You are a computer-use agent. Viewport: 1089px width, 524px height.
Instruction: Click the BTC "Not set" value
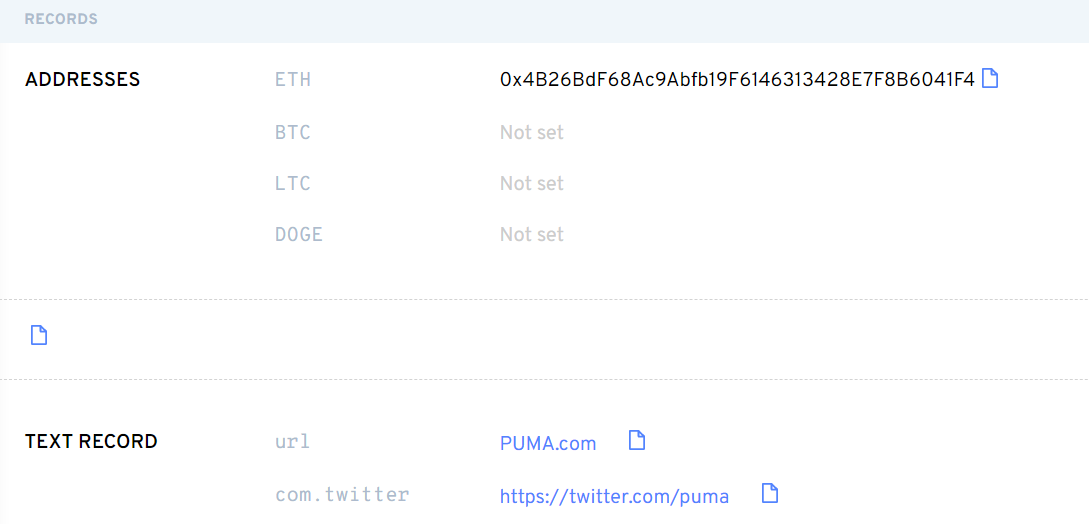pyautogui.click(x=531, y=132)
